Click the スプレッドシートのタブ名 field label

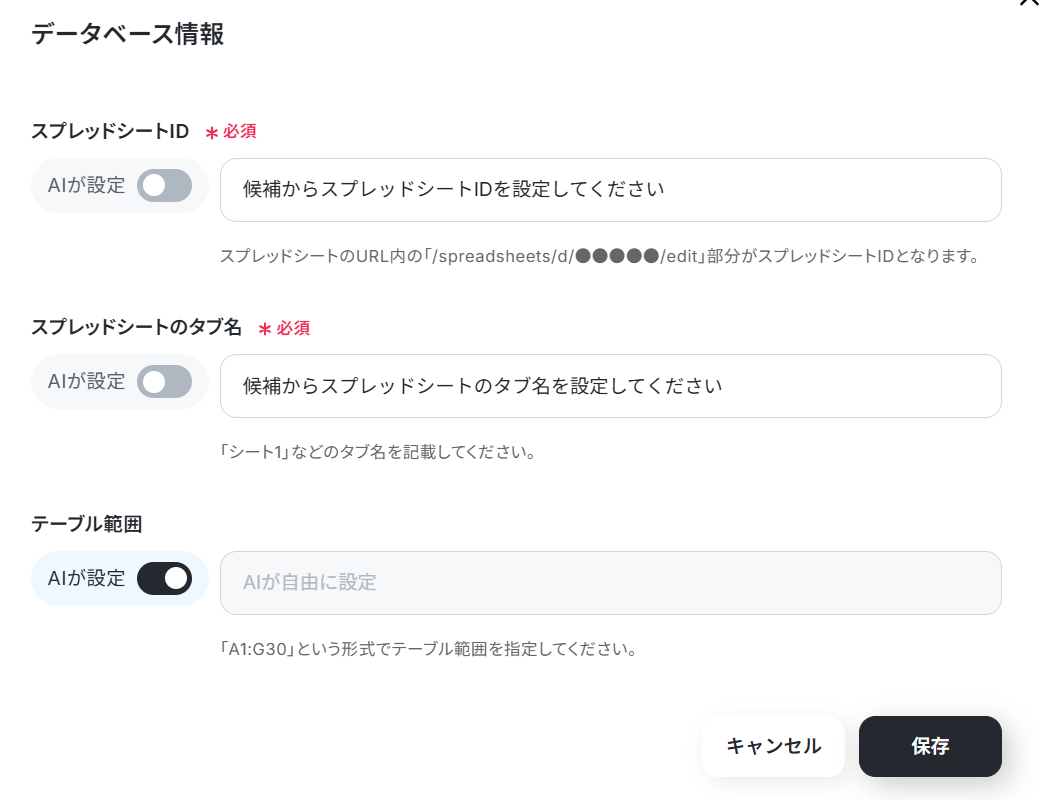click(x=136, y=328)
